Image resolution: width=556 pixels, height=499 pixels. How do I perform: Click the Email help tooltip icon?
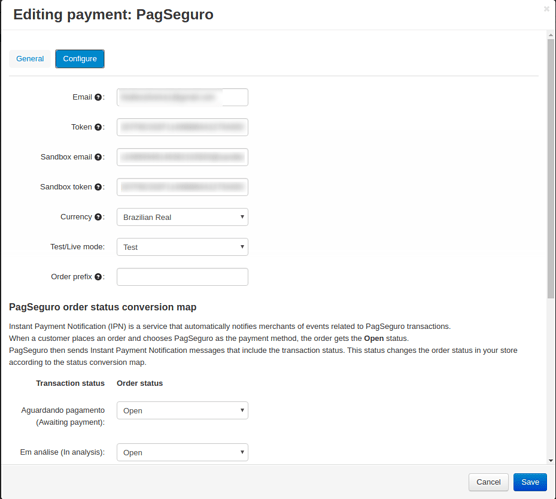tap(98, 97)
